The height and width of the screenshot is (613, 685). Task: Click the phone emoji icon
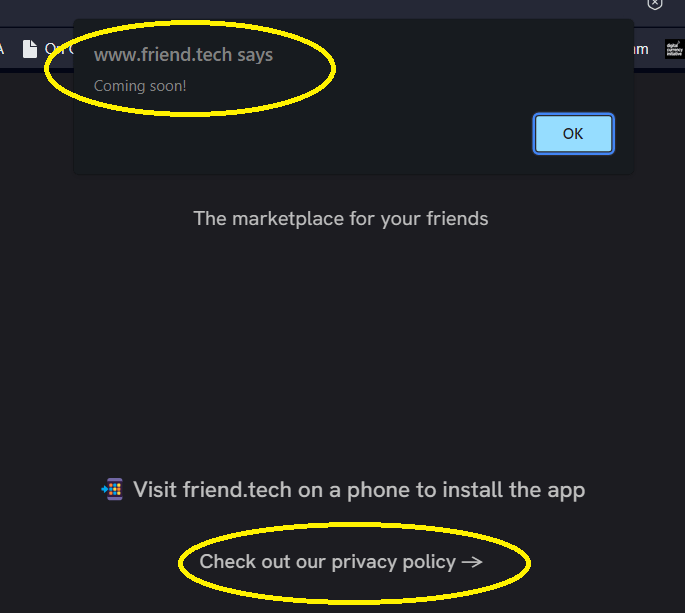click(112, 489)
